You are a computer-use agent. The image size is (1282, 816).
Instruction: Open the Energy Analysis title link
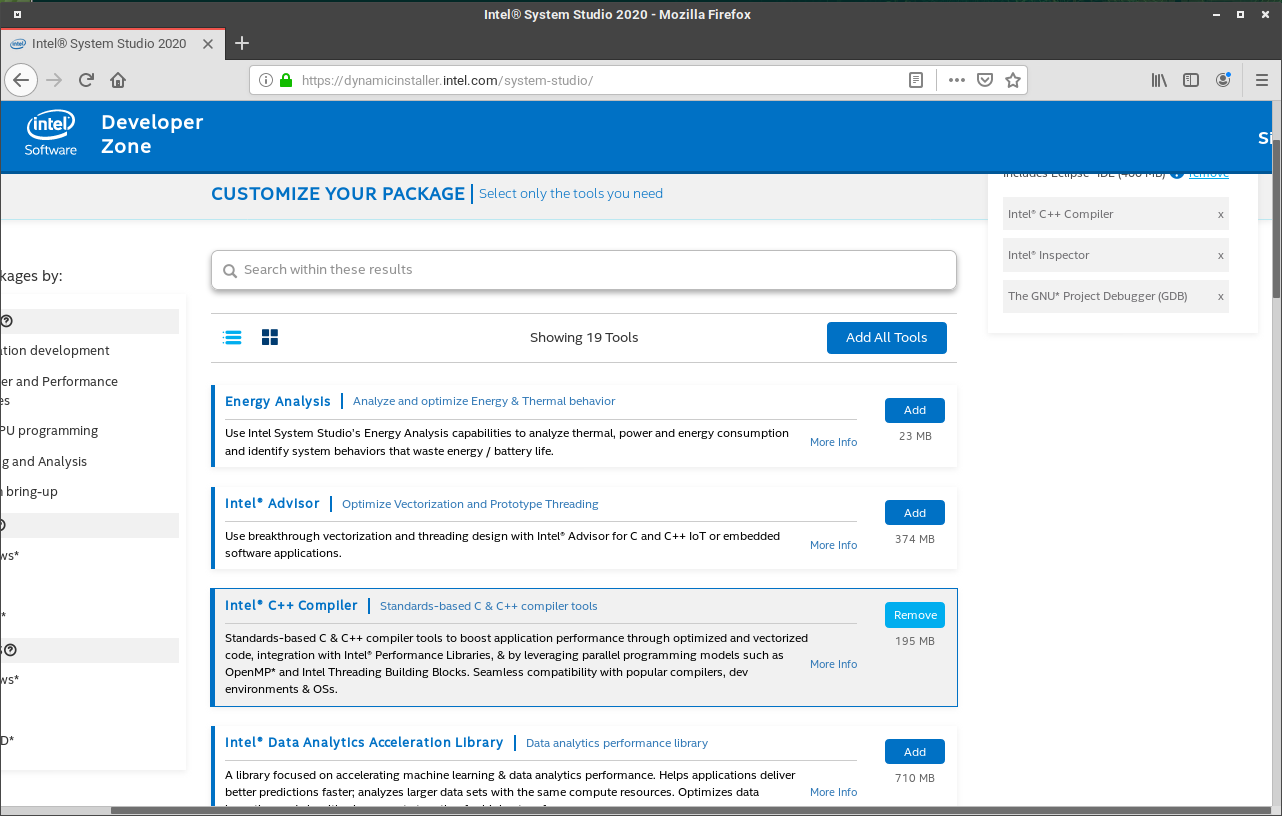278,401
